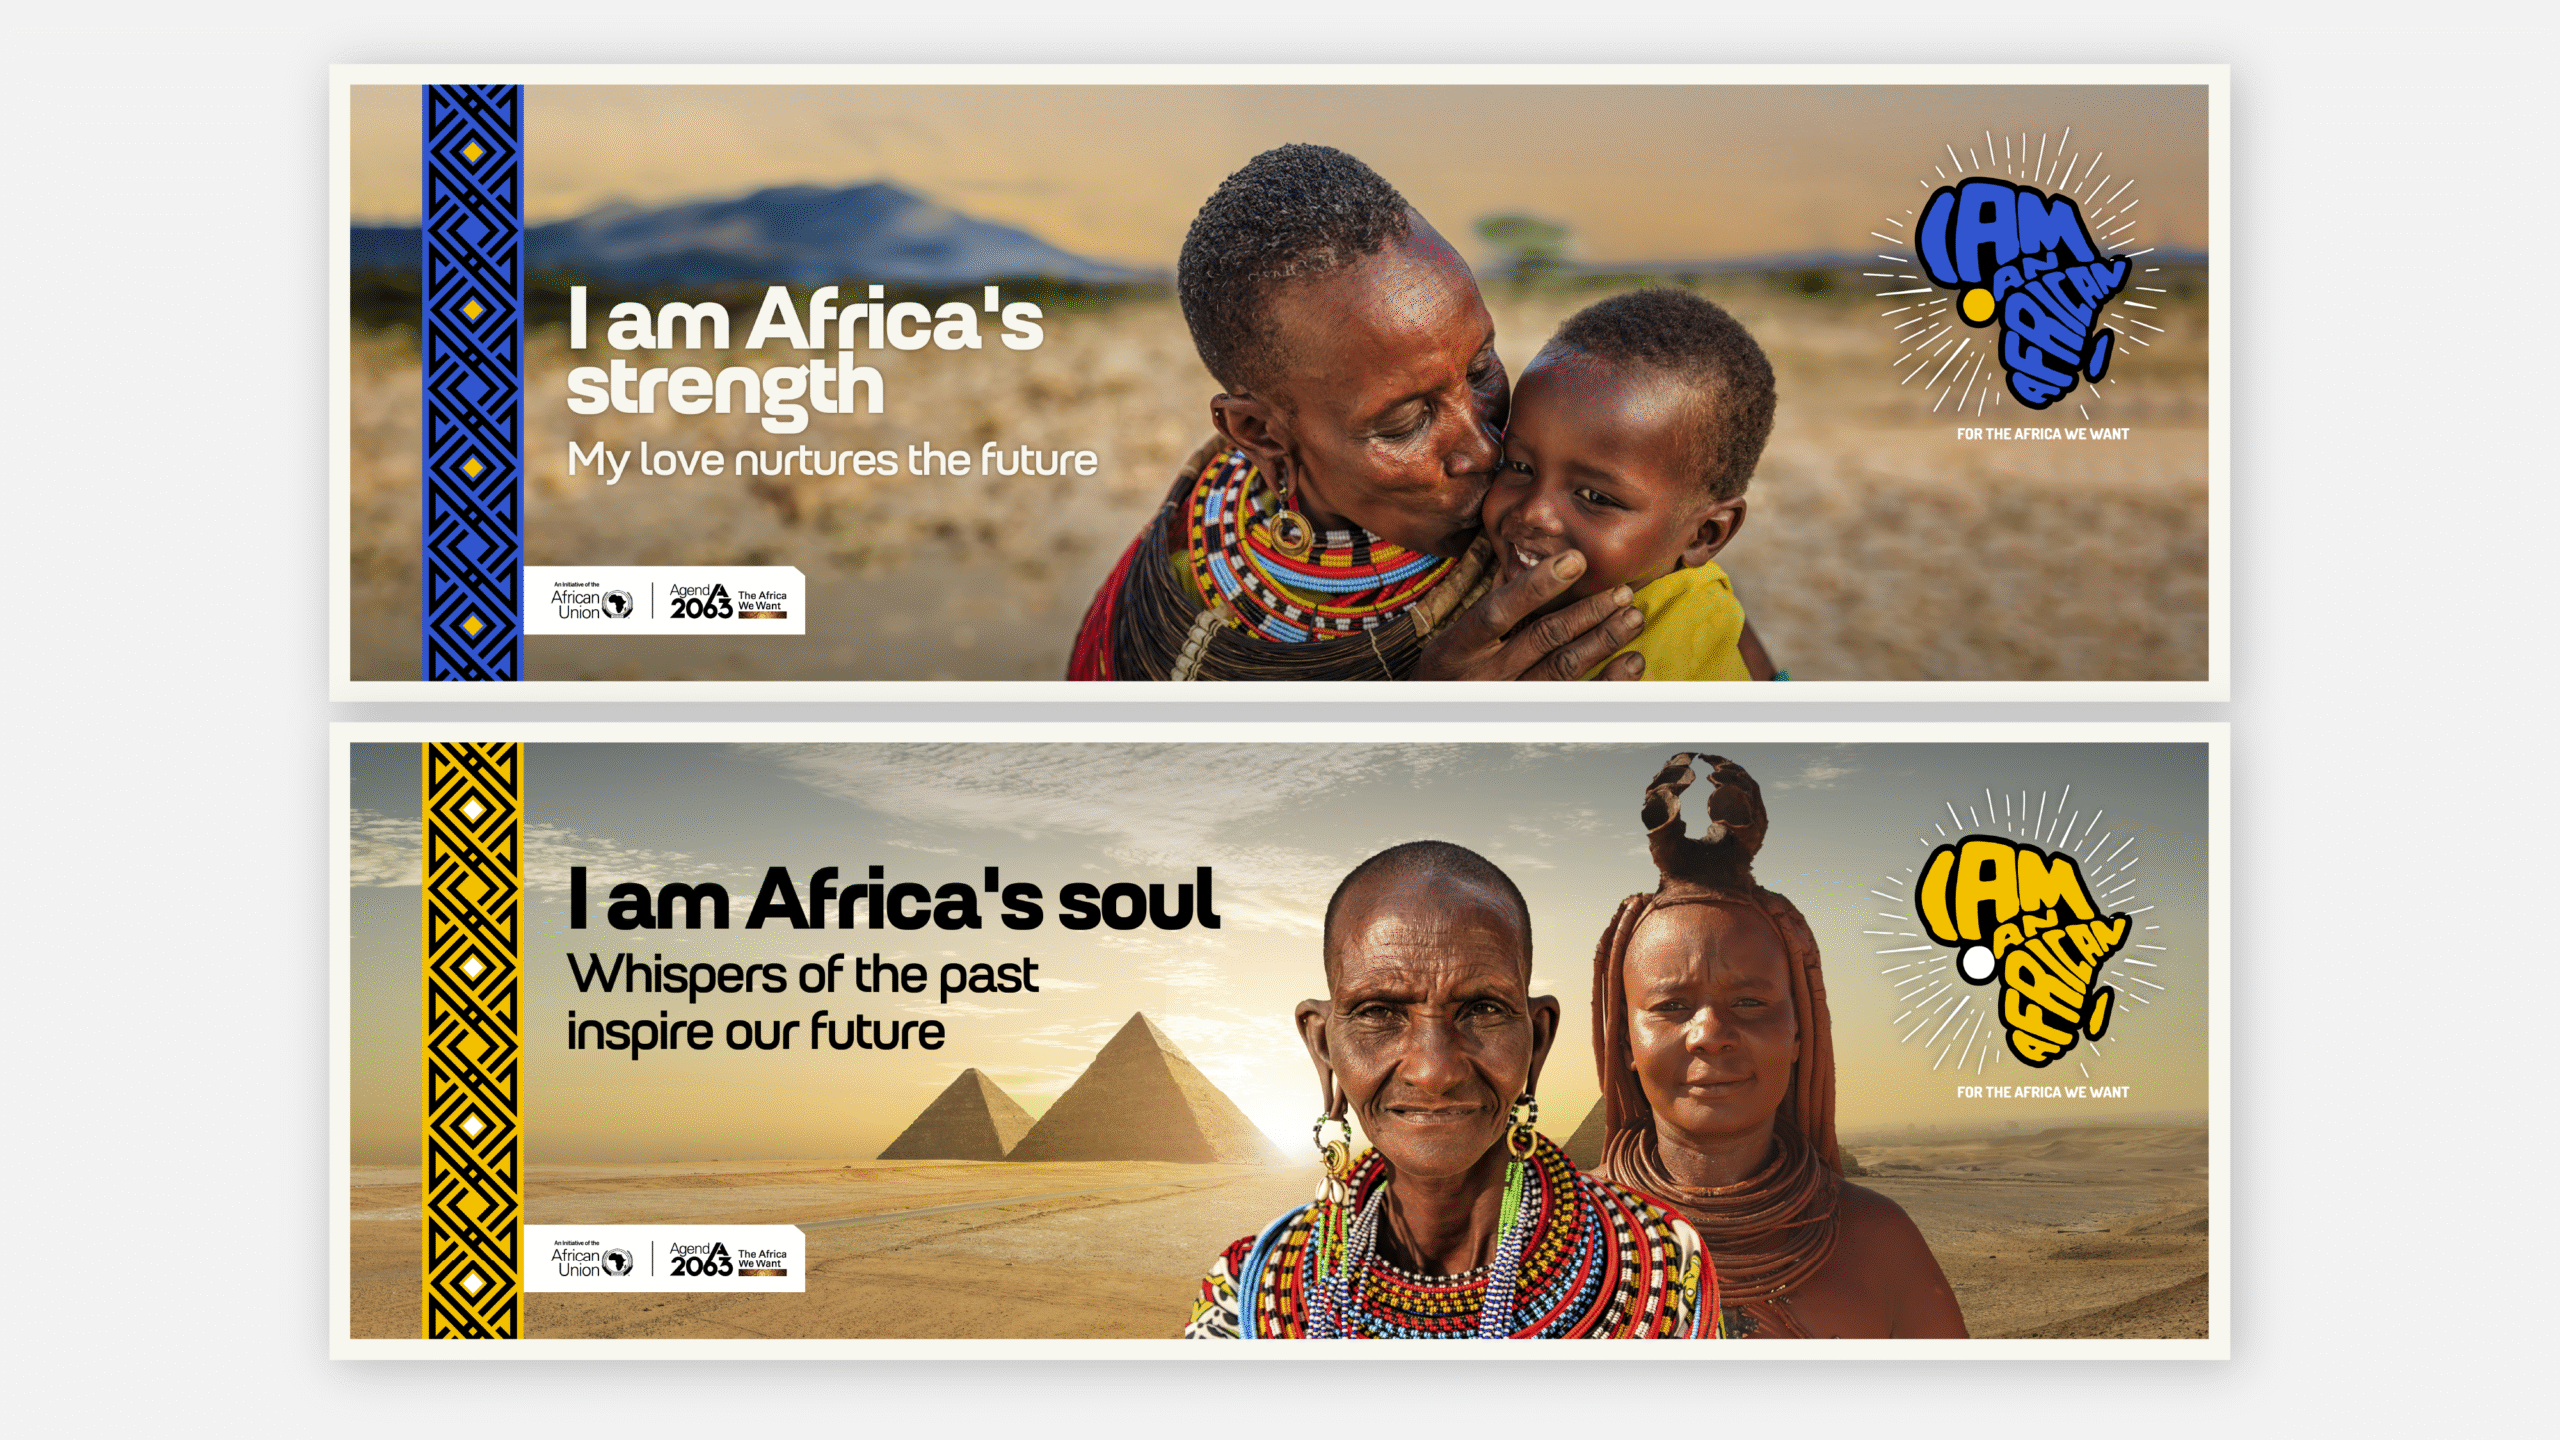Click 'FOR THE AFRICA WE WANT' under the yellow logo
This screenshot has width=2560, height=1440.
coord(2043,1092)
